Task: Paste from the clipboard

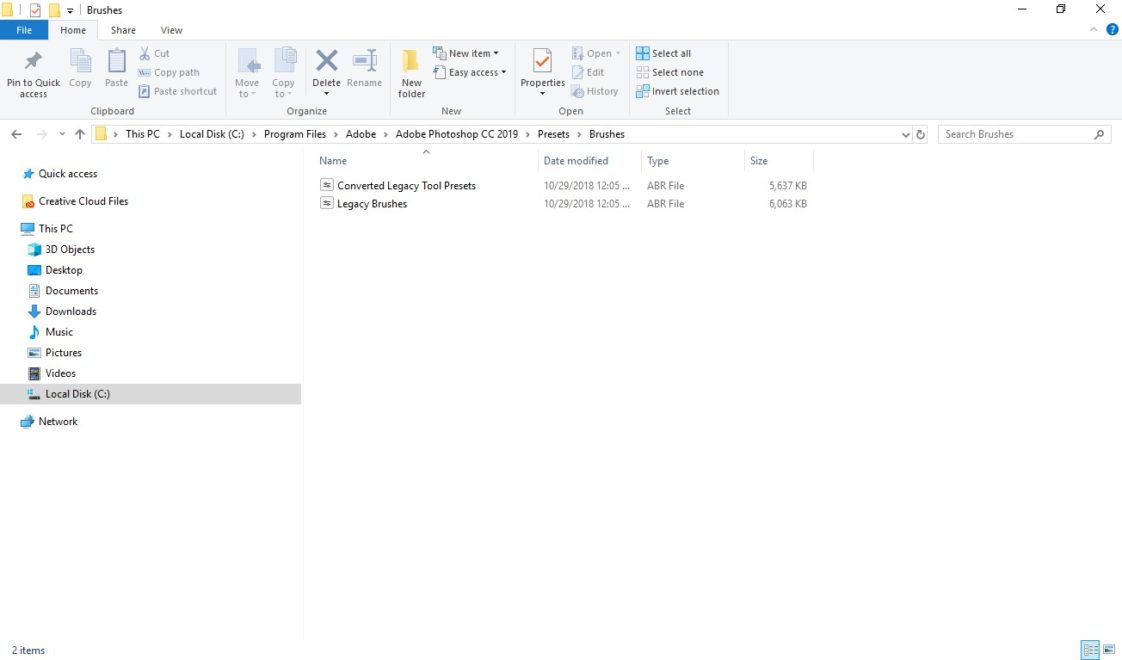Action: [x=116, y=72]
